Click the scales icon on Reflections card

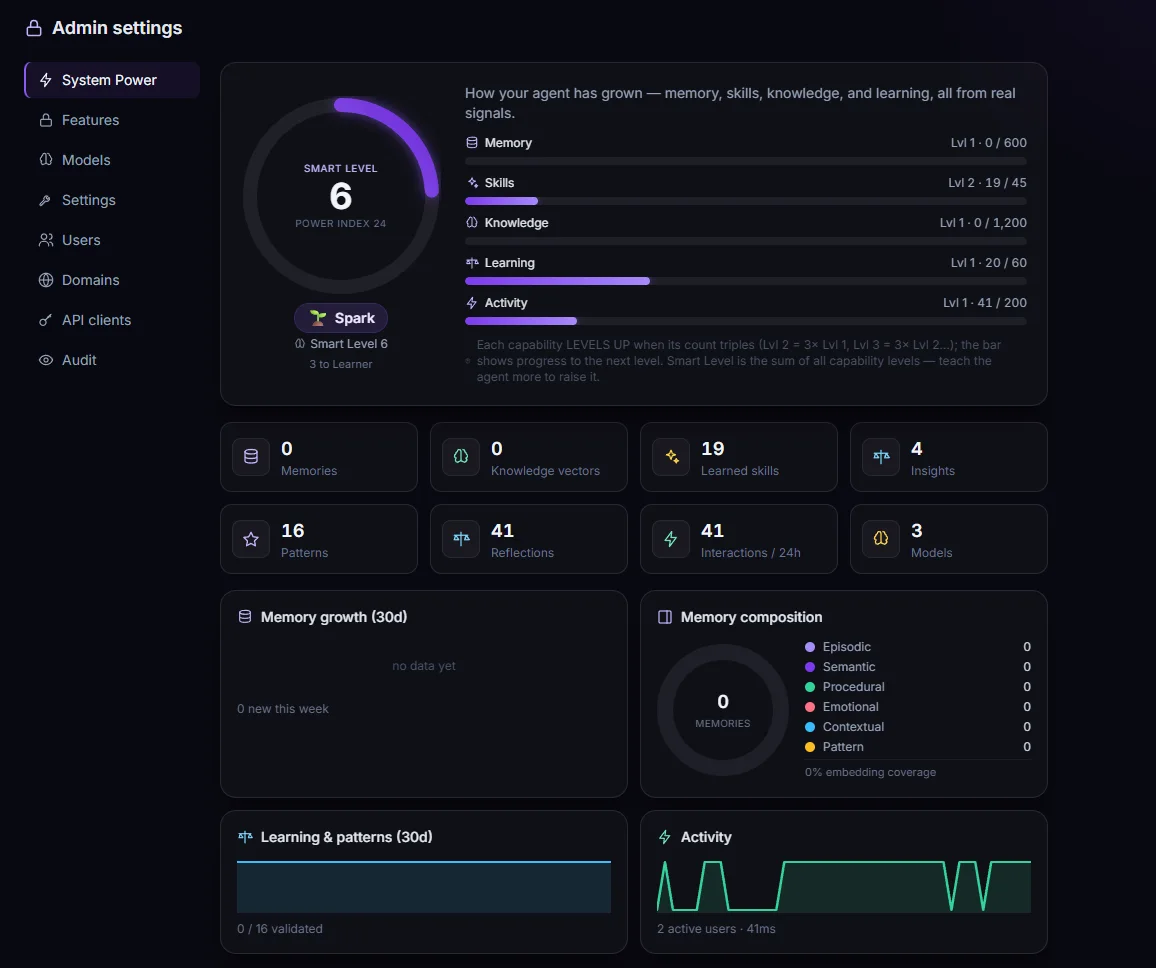[461, 539]
